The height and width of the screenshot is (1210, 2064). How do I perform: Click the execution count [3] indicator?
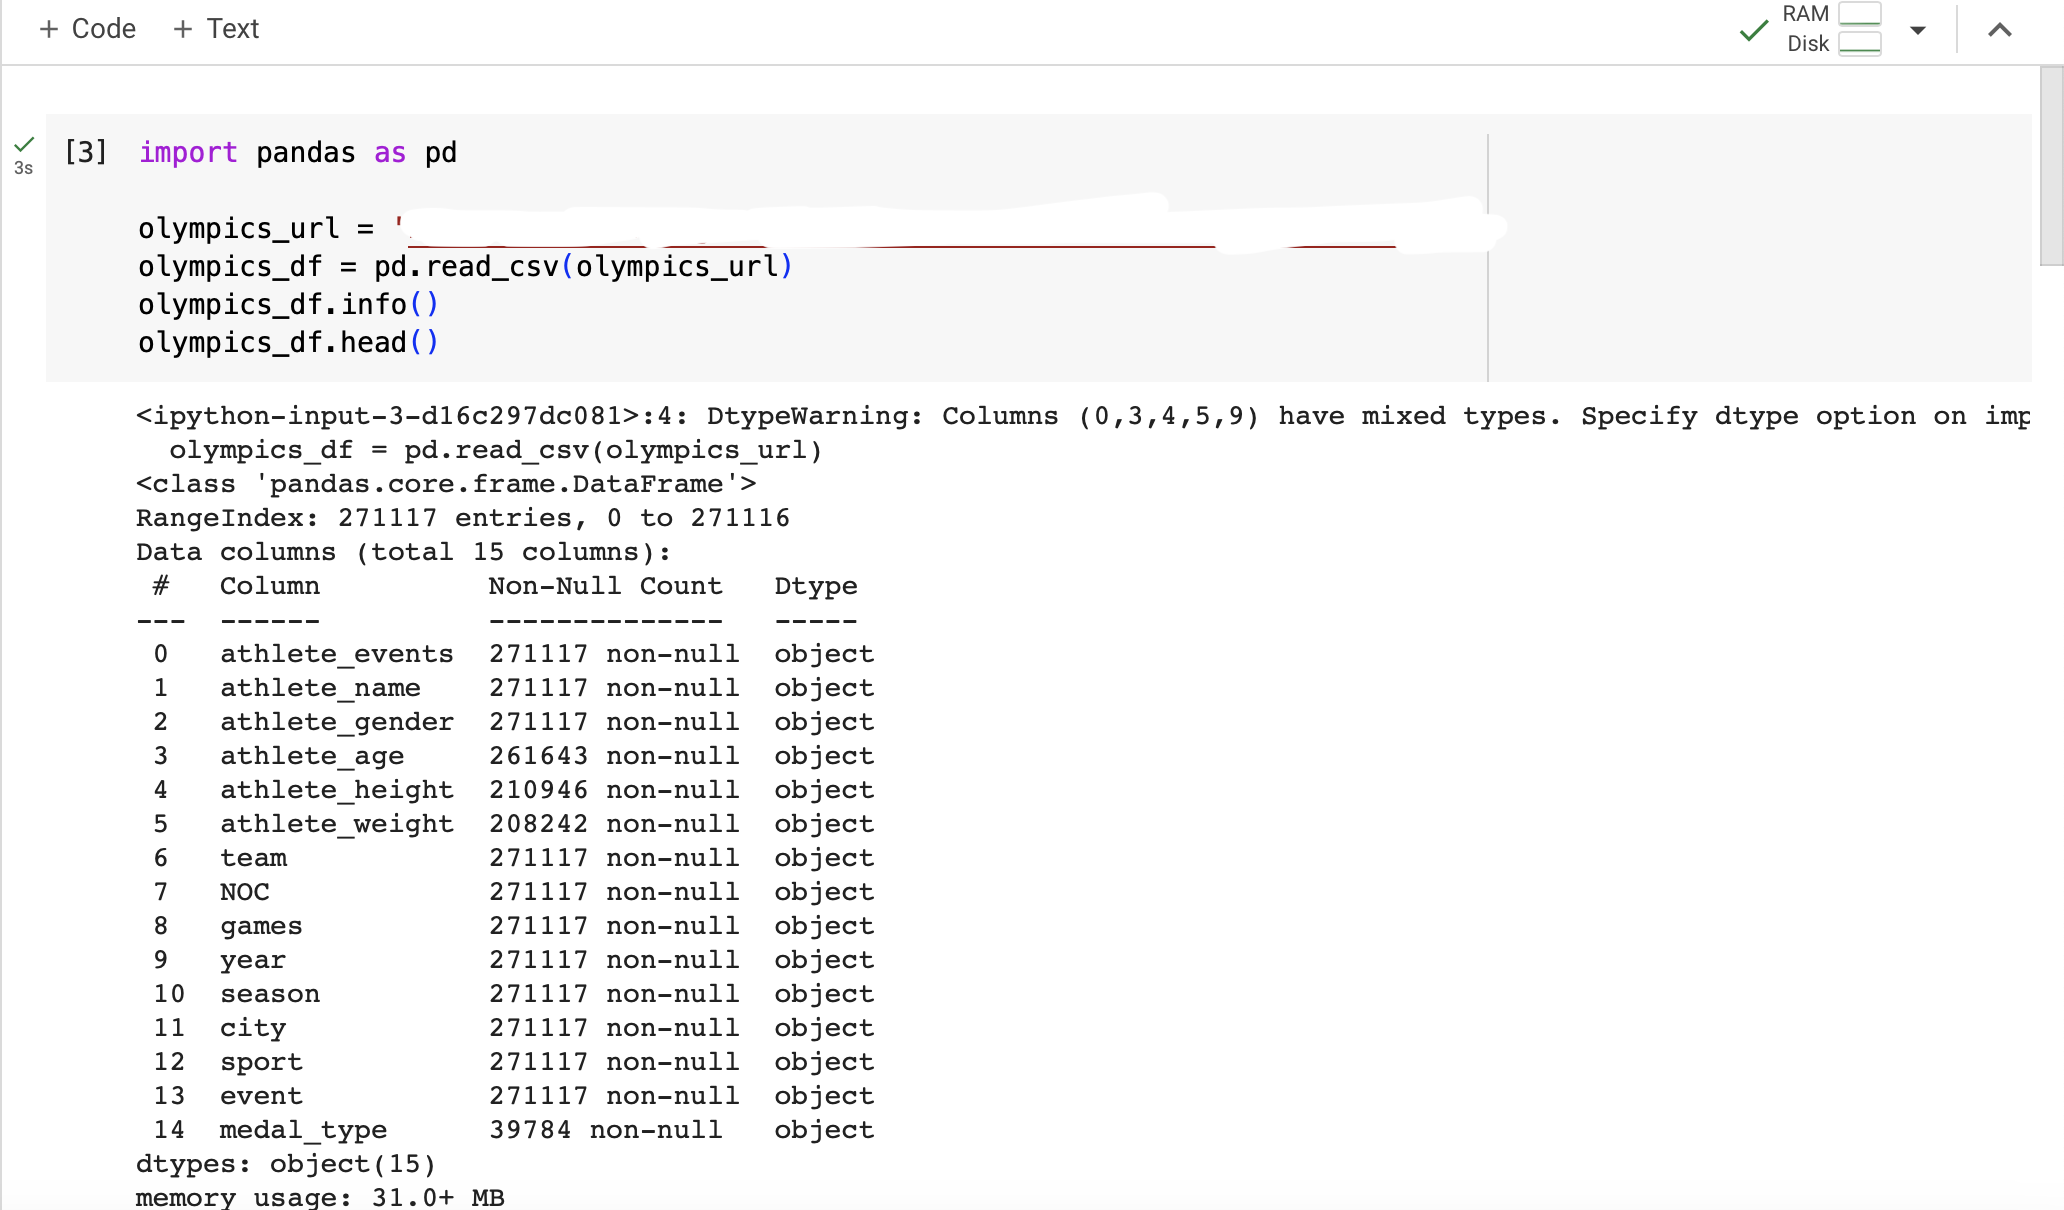click(x=85, y=152)
